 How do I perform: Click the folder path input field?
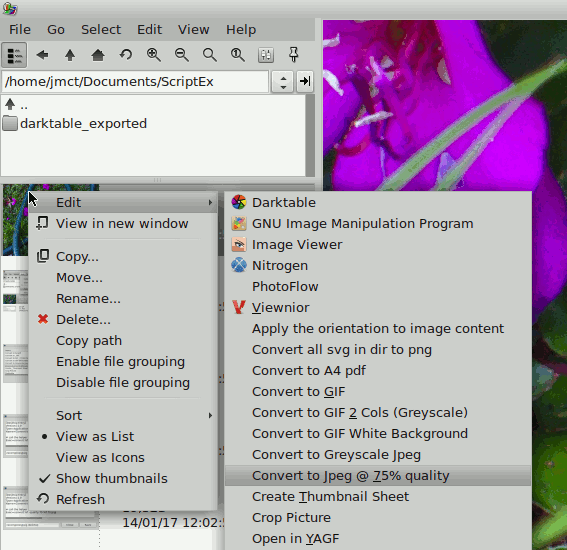tap(135, 82)
